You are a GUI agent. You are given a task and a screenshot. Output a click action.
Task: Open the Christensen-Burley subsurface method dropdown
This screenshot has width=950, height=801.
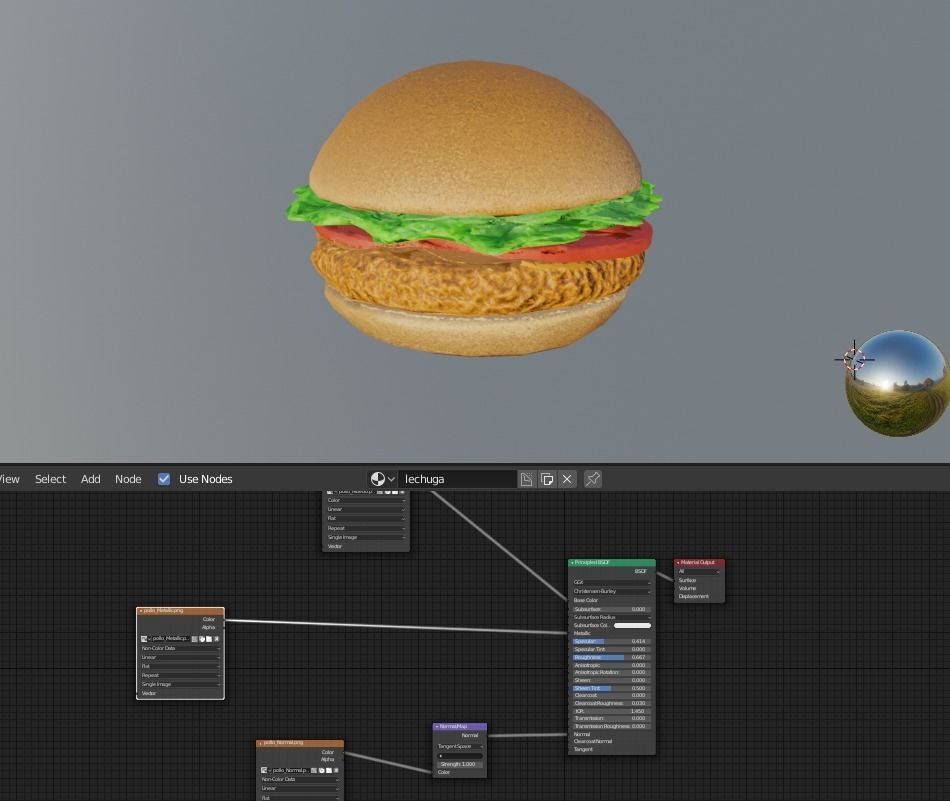pyautogui.click(x=611, y=591)
